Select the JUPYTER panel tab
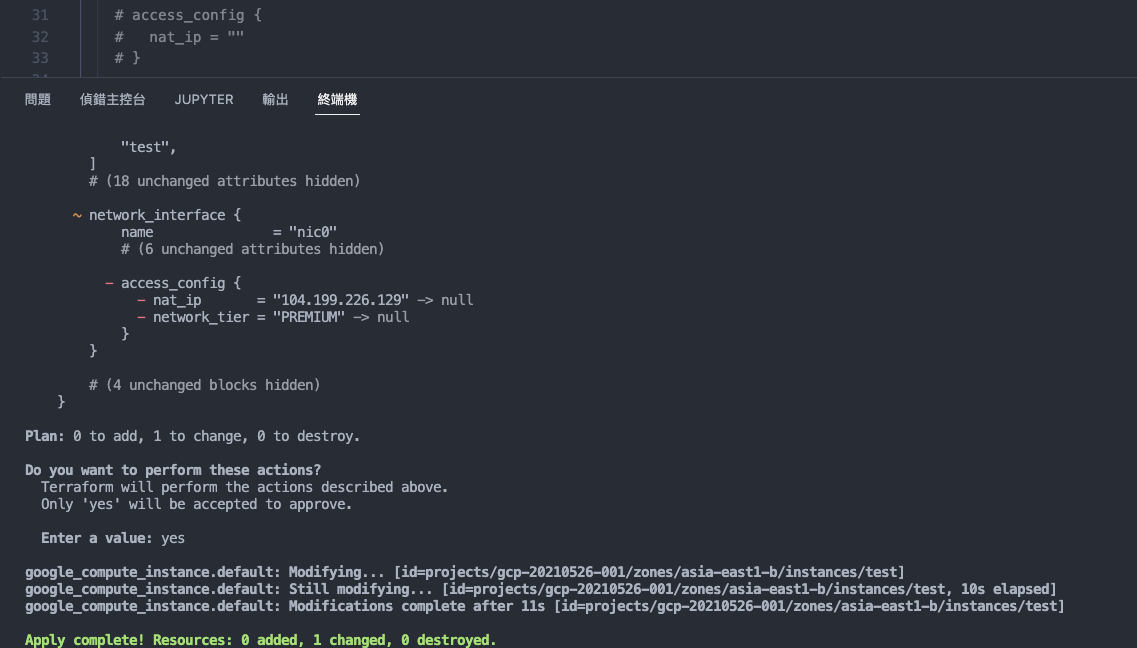This screenshot has width=1137, height=648. [x=204, y=99]
